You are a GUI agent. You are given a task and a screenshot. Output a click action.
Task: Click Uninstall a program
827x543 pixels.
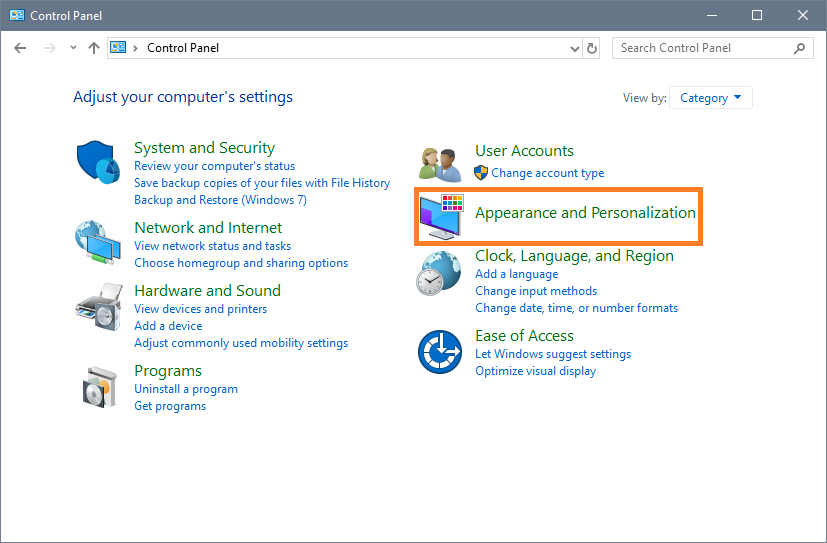point(186,389)
